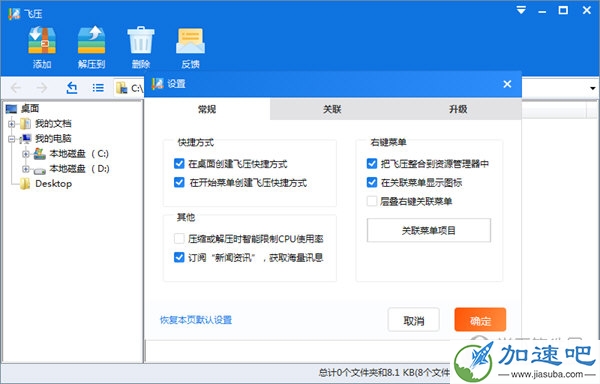Click the 关联菜单项目 button

[429, 230]
